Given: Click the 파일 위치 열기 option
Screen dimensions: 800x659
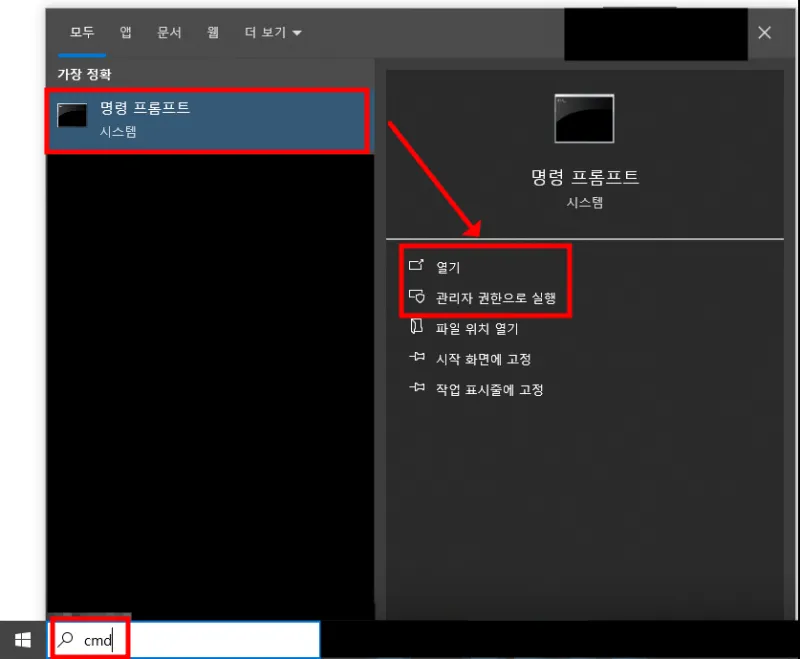Looking at the screenshot, I should [x=477, y=328].
